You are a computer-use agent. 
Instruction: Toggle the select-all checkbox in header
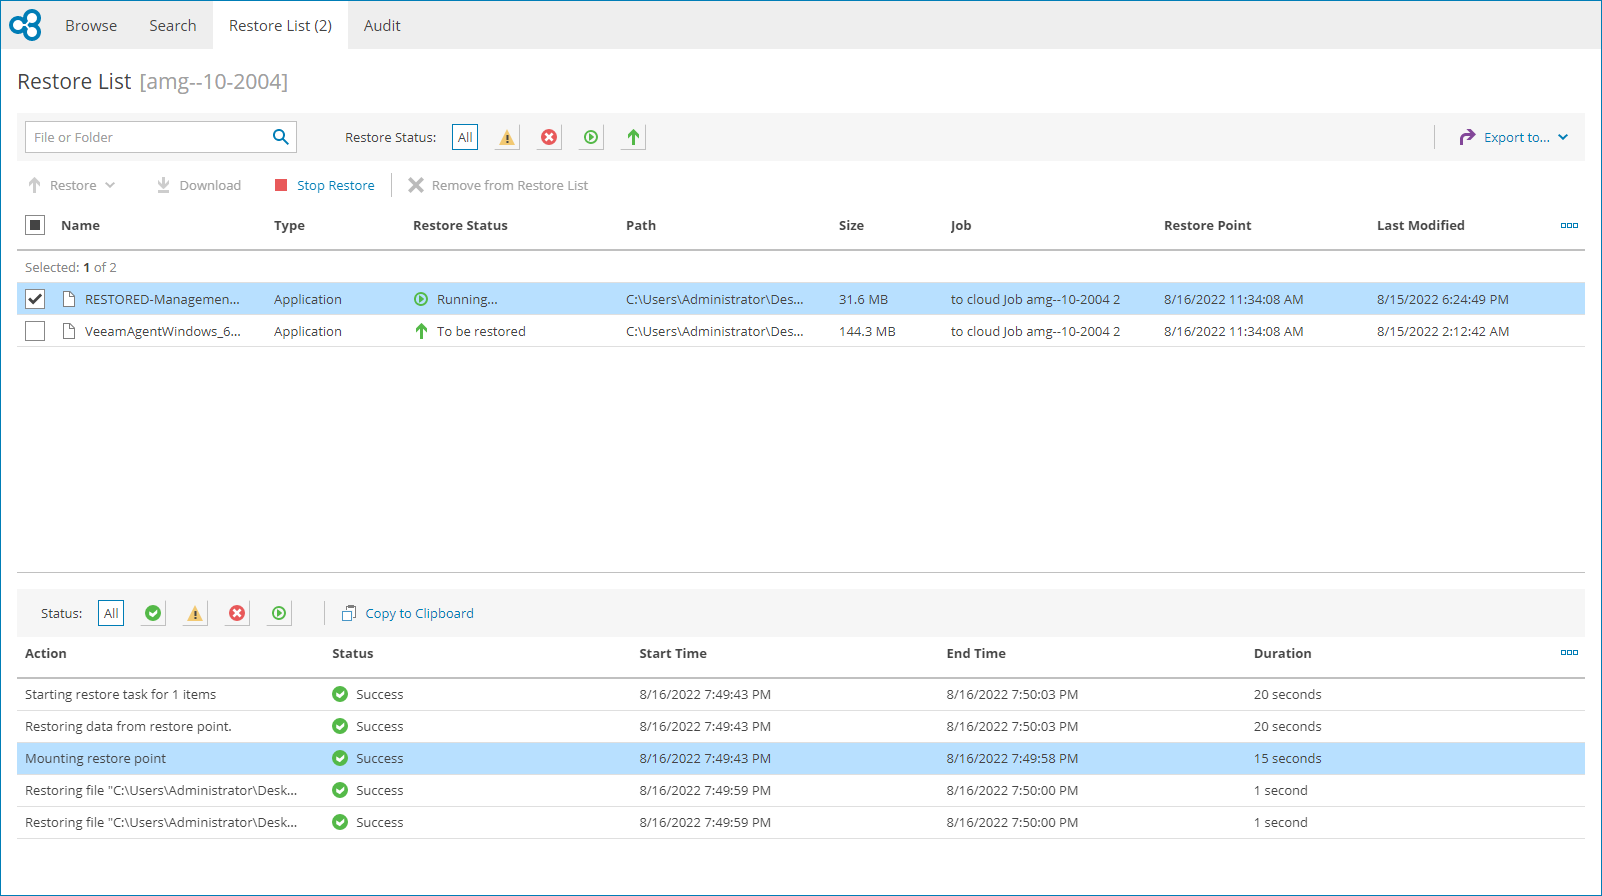click(x=35, y=225)
